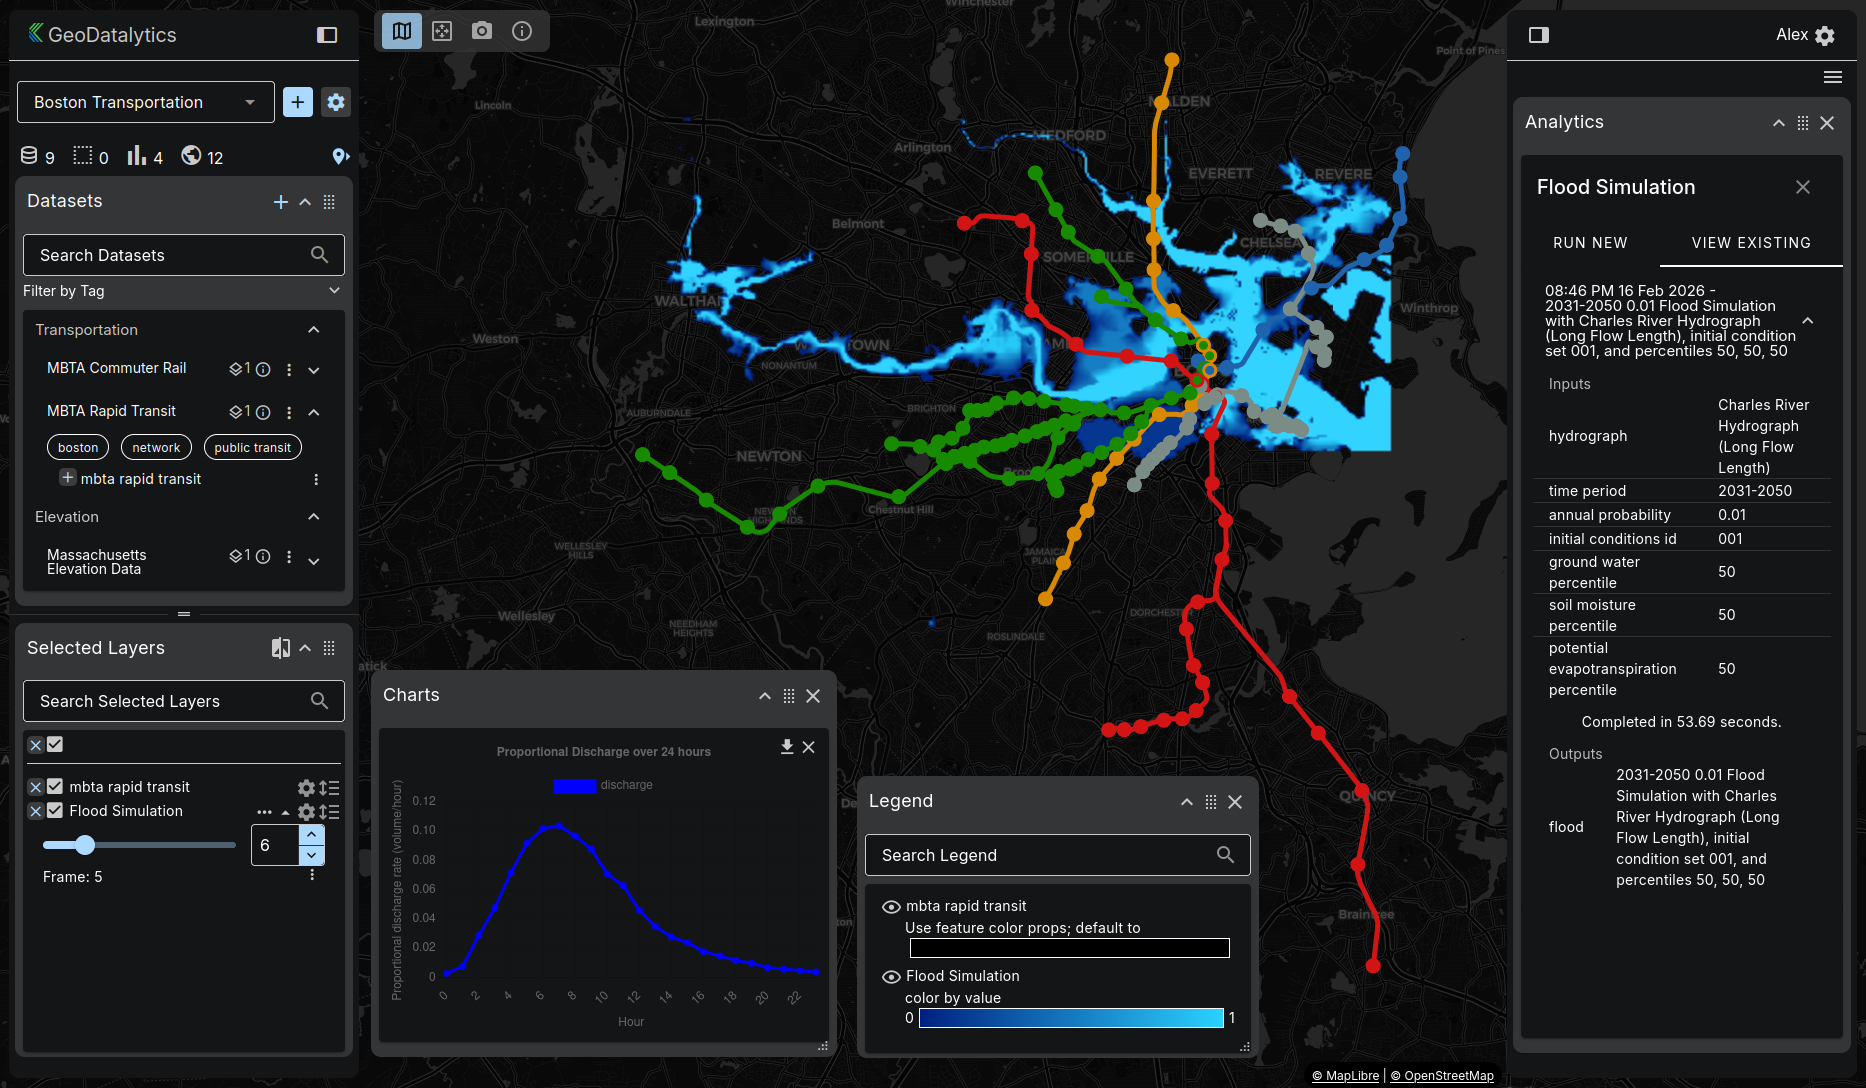Open the OpenStreetMap attribution link
1866x1088 pixels.
1442,1076
